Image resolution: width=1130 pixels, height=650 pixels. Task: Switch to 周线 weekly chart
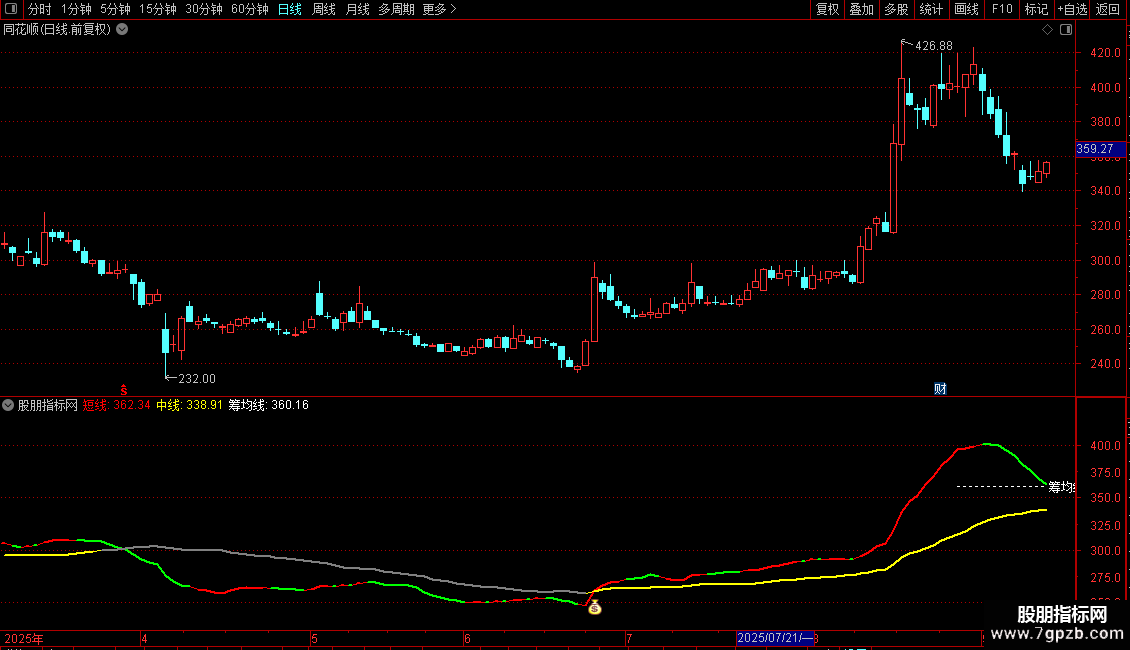pos(324,9)
